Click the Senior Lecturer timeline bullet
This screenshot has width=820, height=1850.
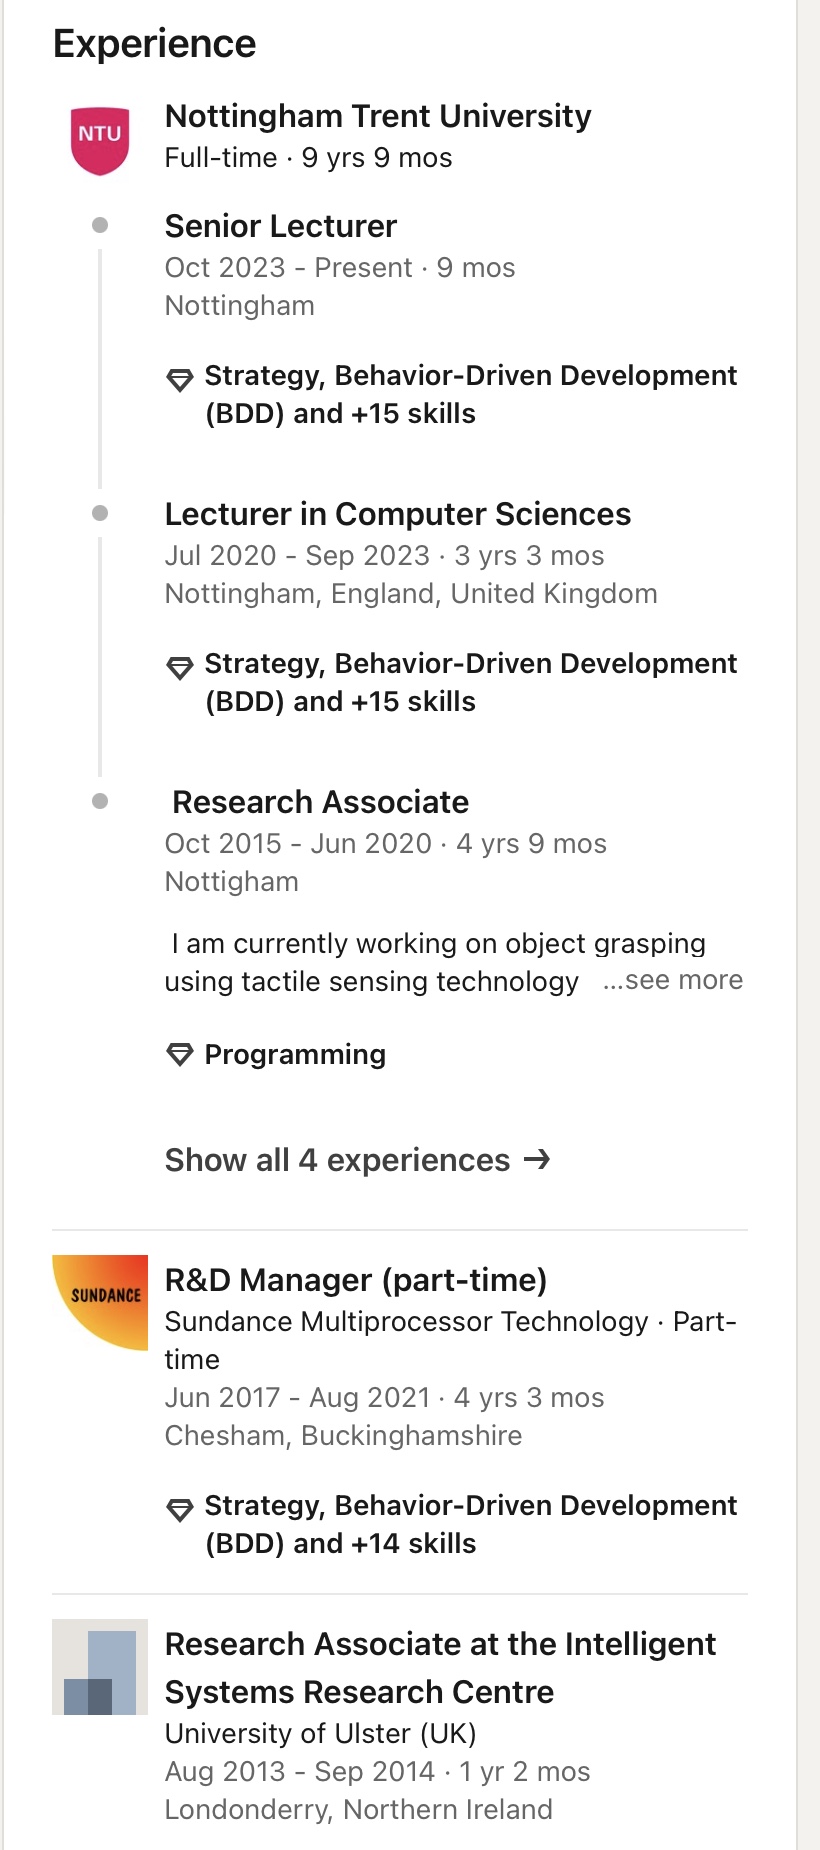(100, 225)
